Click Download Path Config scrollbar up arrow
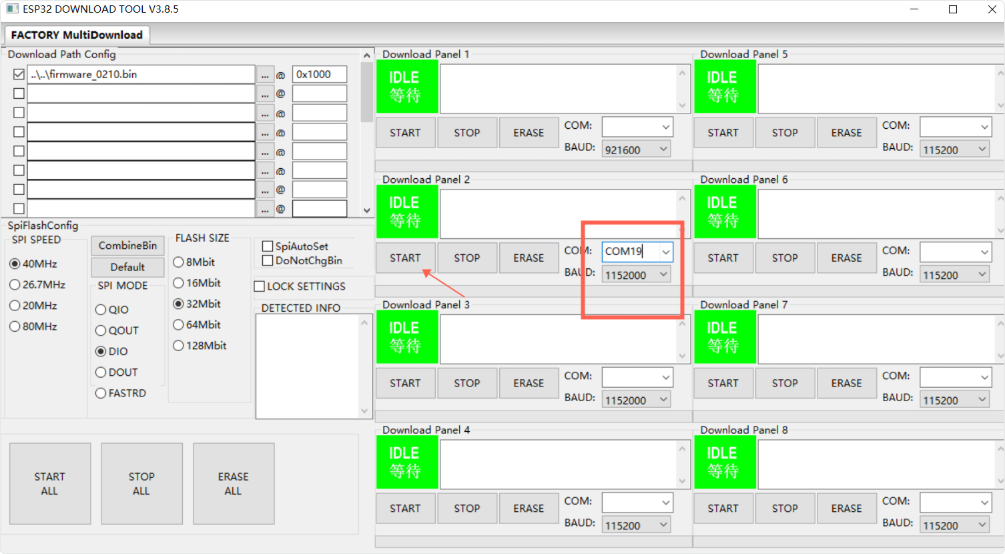This screenshot has width=1005, height=554. 367,56
